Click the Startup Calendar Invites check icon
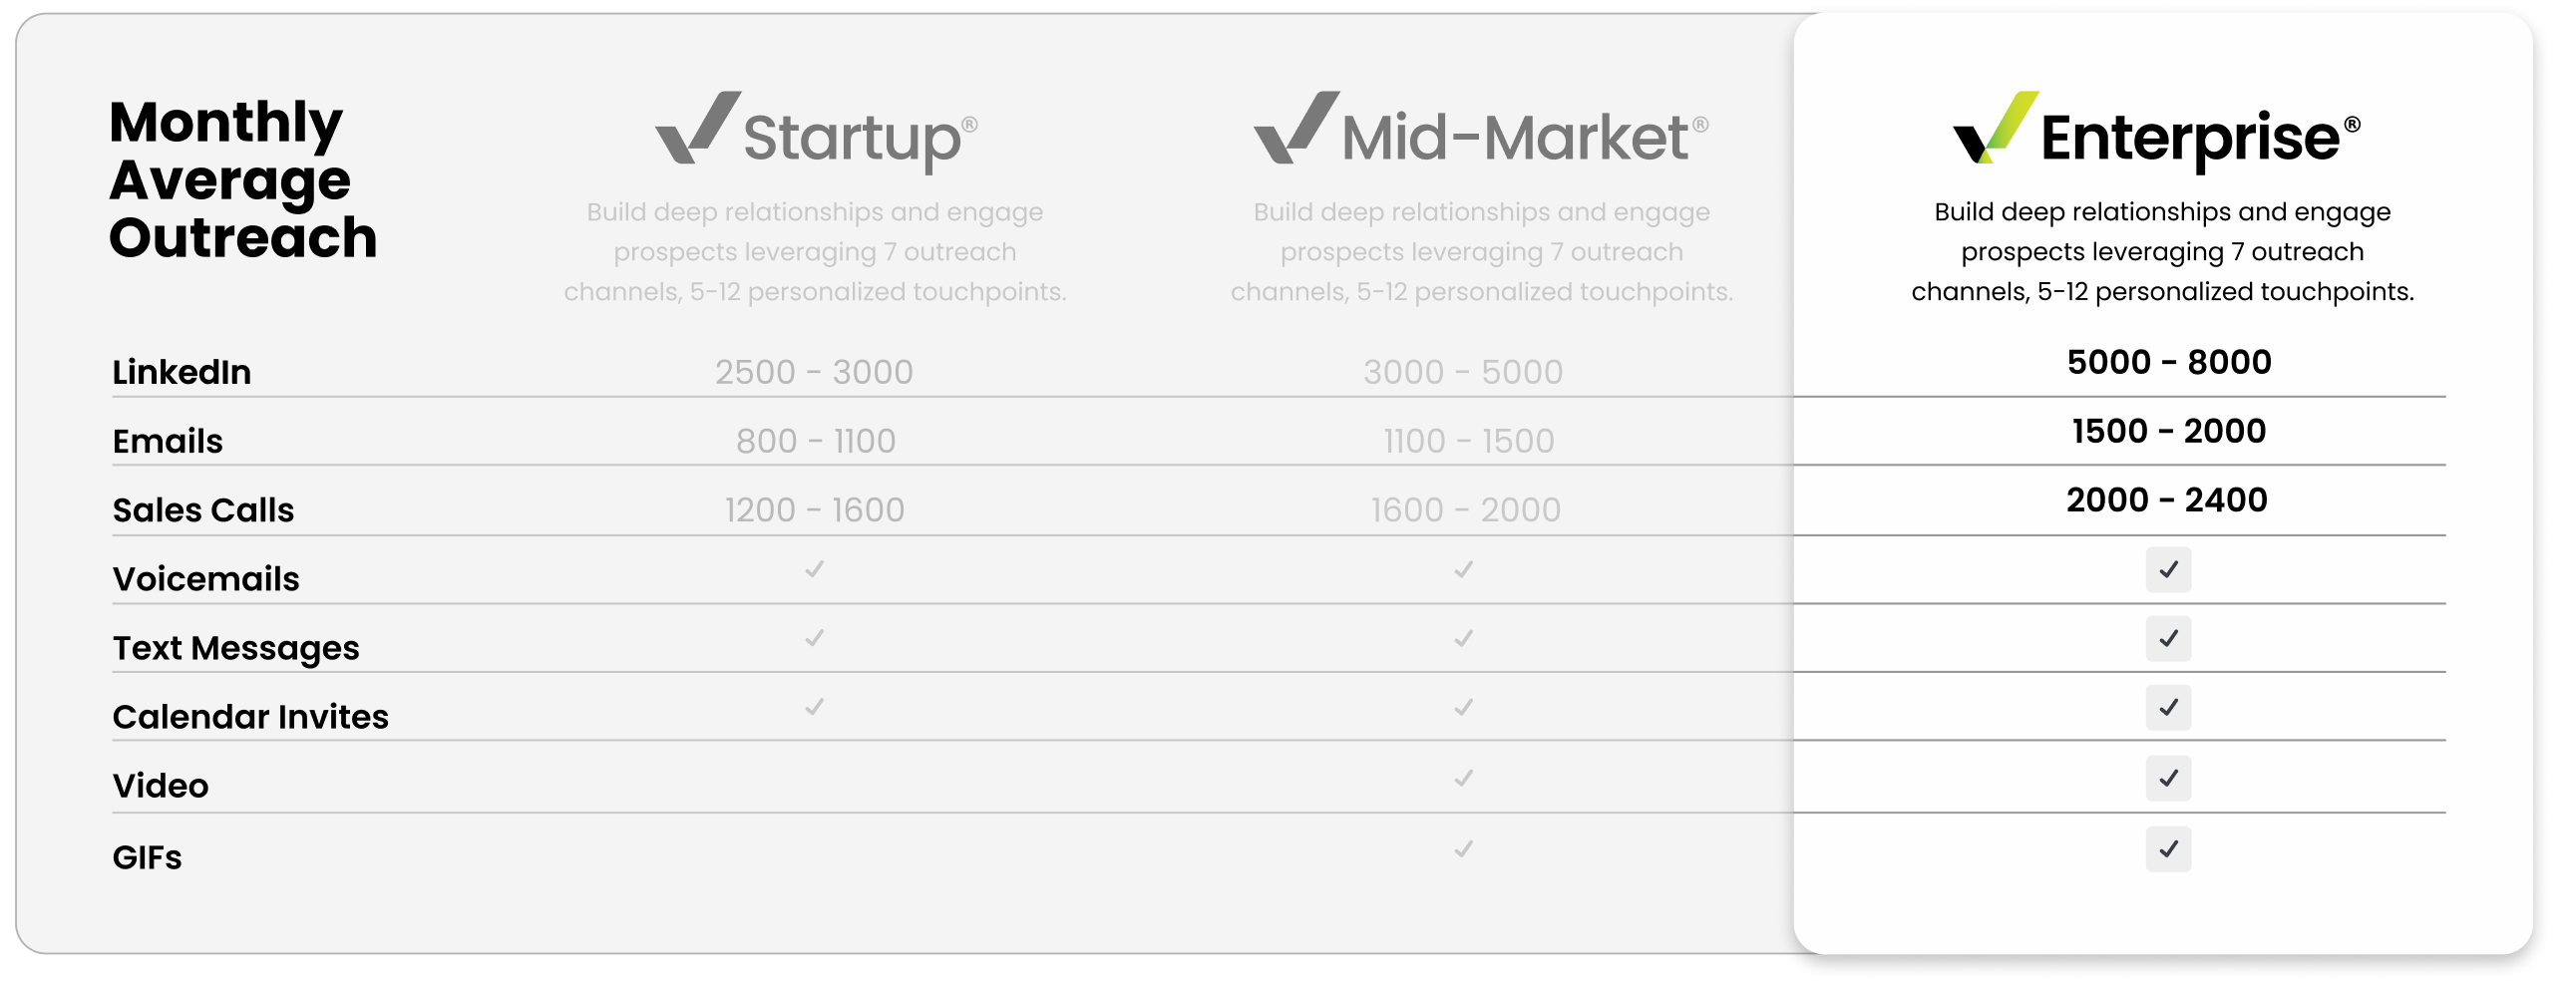The image size is (2576, 990). coord(815,707)
